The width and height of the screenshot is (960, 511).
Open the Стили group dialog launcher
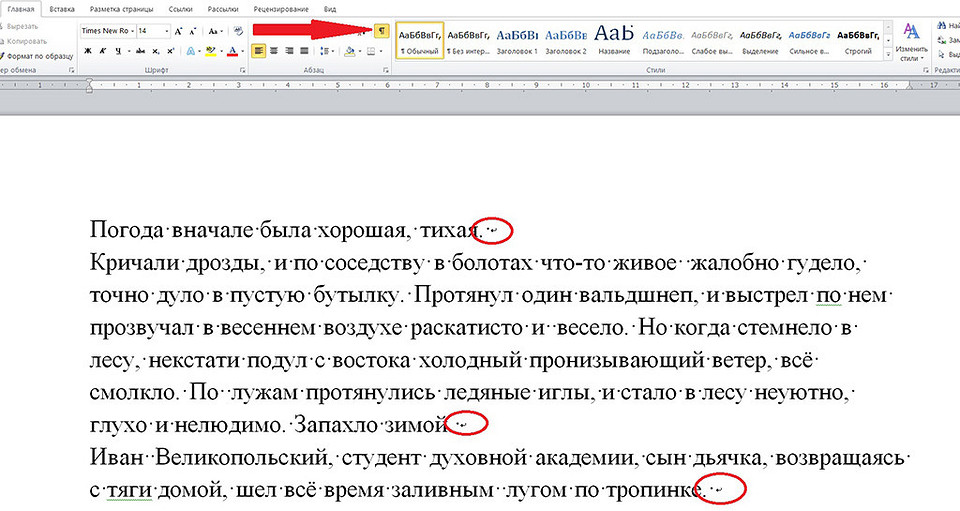click(925, 70)
